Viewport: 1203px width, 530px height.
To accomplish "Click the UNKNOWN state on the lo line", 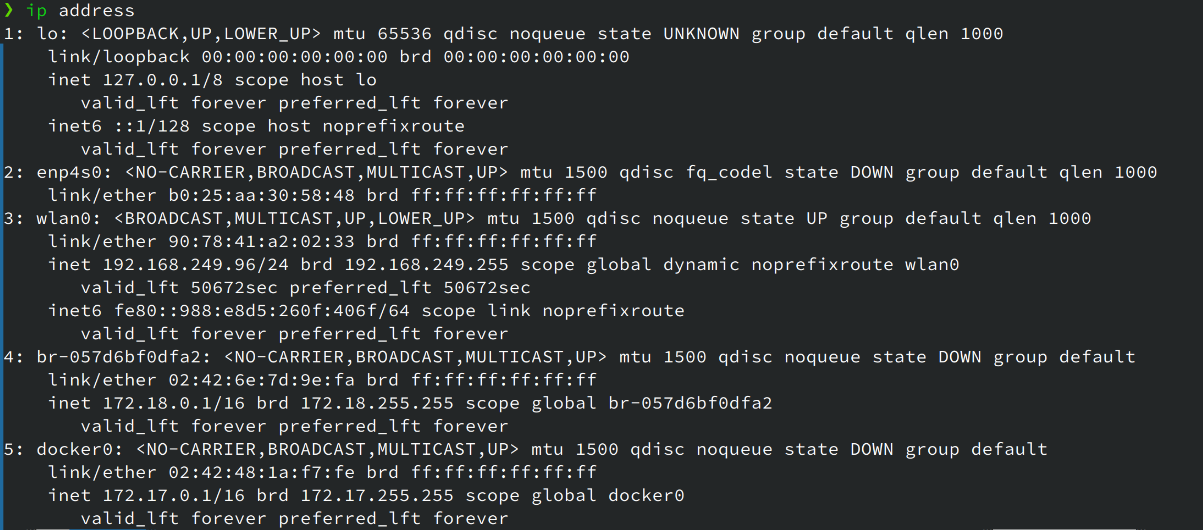I will point(702,34).
